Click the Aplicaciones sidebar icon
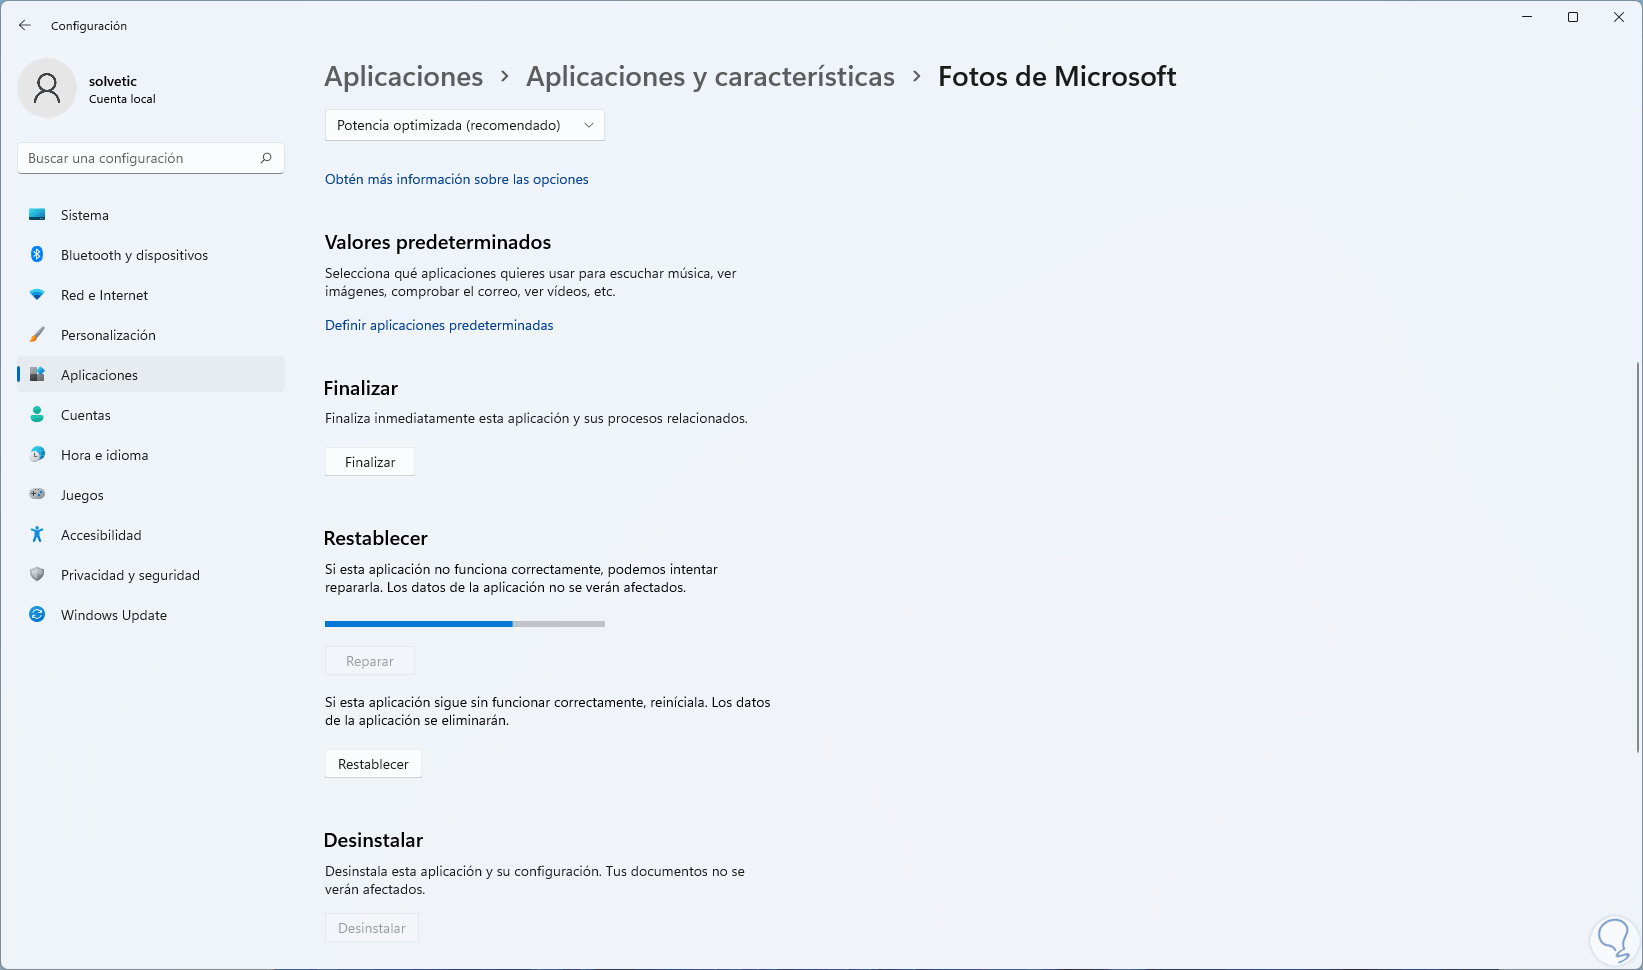 (x=37, y=375)
